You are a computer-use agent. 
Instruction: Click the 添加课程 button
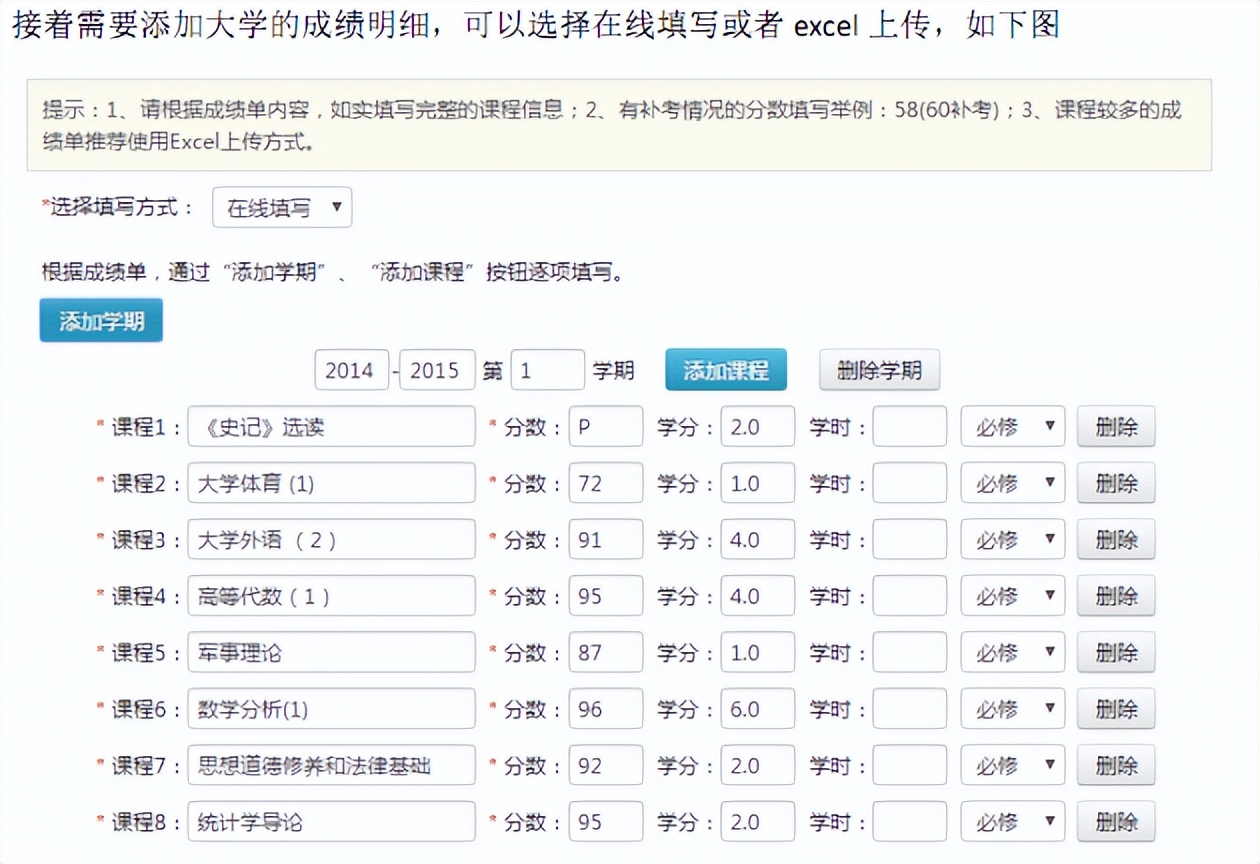[725, 369]
